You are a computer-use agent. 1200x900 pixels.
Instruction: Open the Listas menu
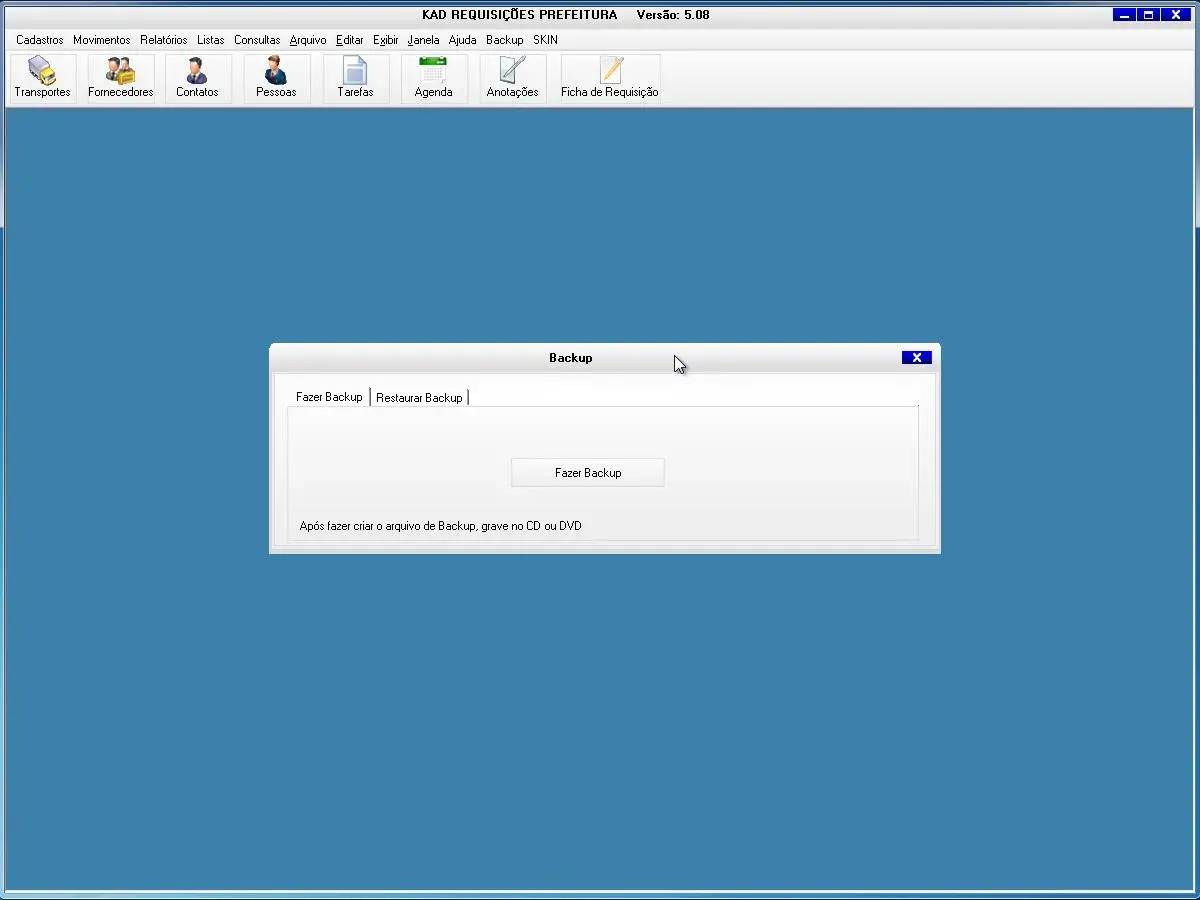(211, 40)
